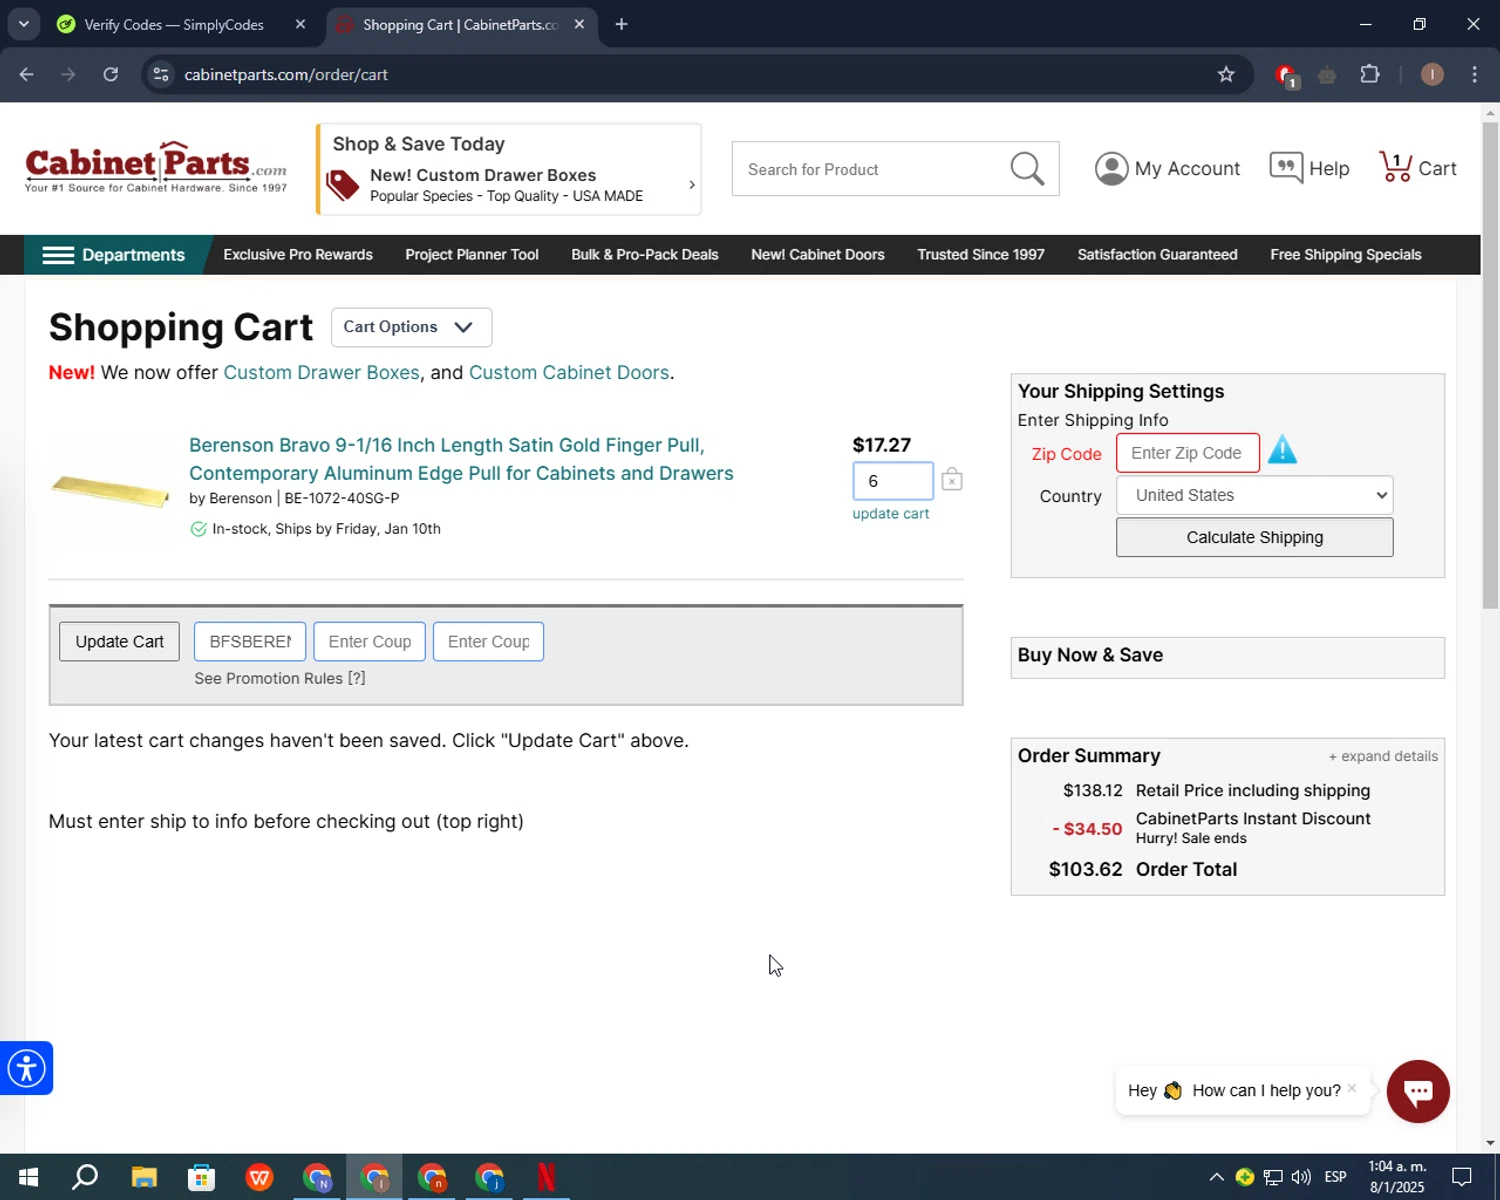
Task: Open See Promotion Rules link
Action: (x=280, y=678)
